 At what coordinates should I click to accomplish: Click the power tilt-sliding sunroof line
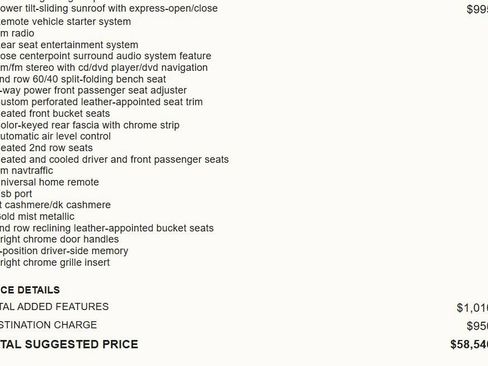(x=109, y=8)
